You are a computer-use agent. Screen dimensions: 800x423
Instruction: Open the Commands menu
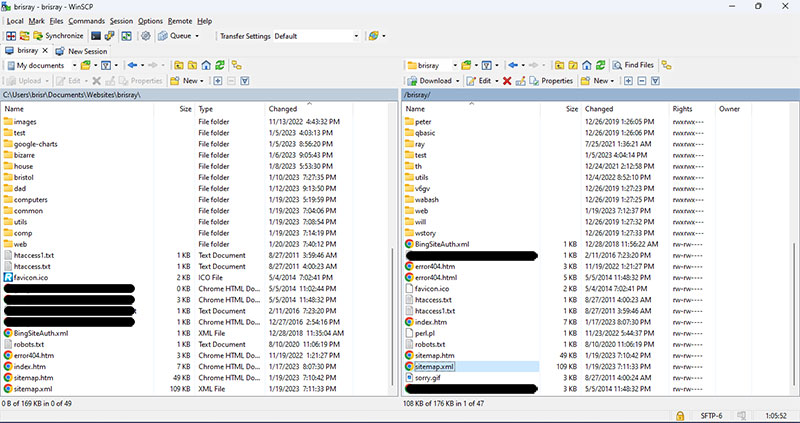(x=86, y=21)
